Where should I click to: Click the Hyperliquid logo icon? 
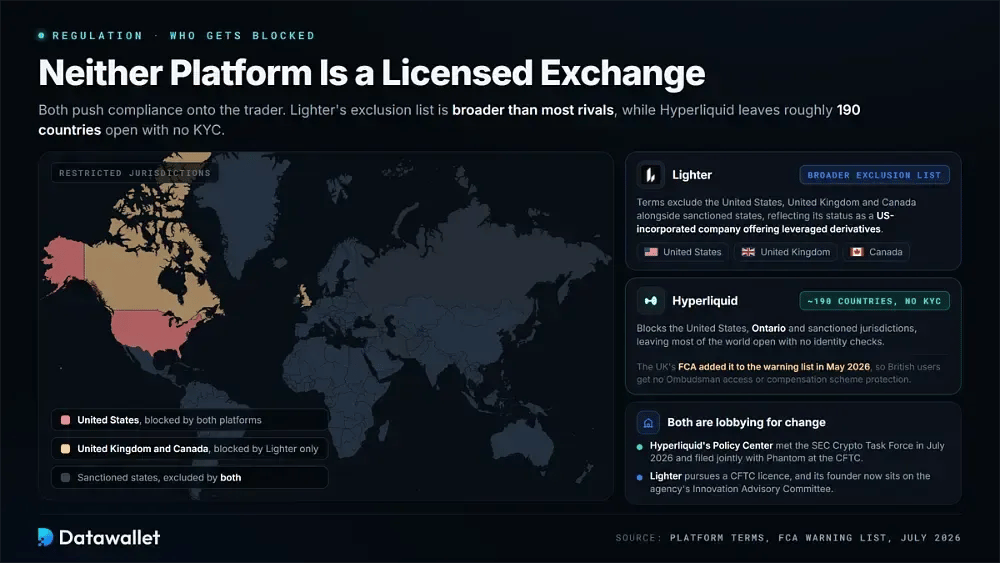[650, 301]
